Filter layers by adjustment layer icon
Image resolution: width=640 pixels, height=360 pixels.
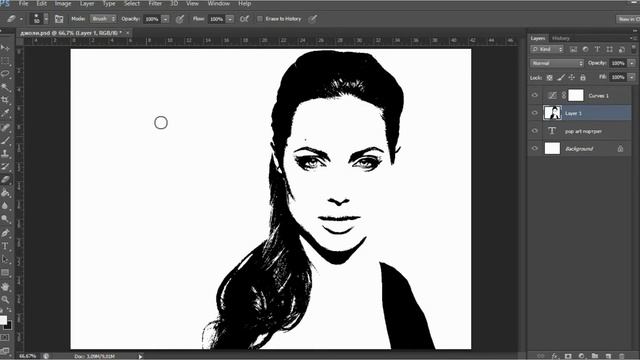click(585, 49)
